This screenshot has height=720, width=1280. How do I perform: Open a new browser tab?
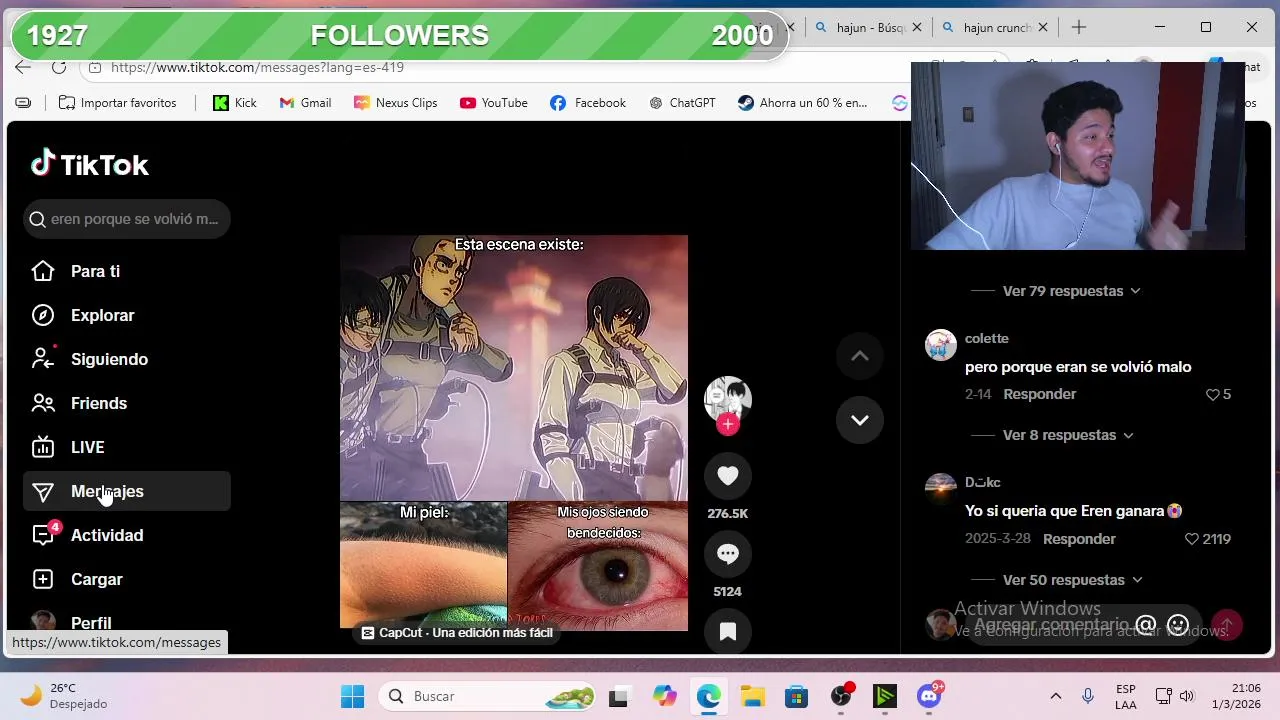[1078, 28]
